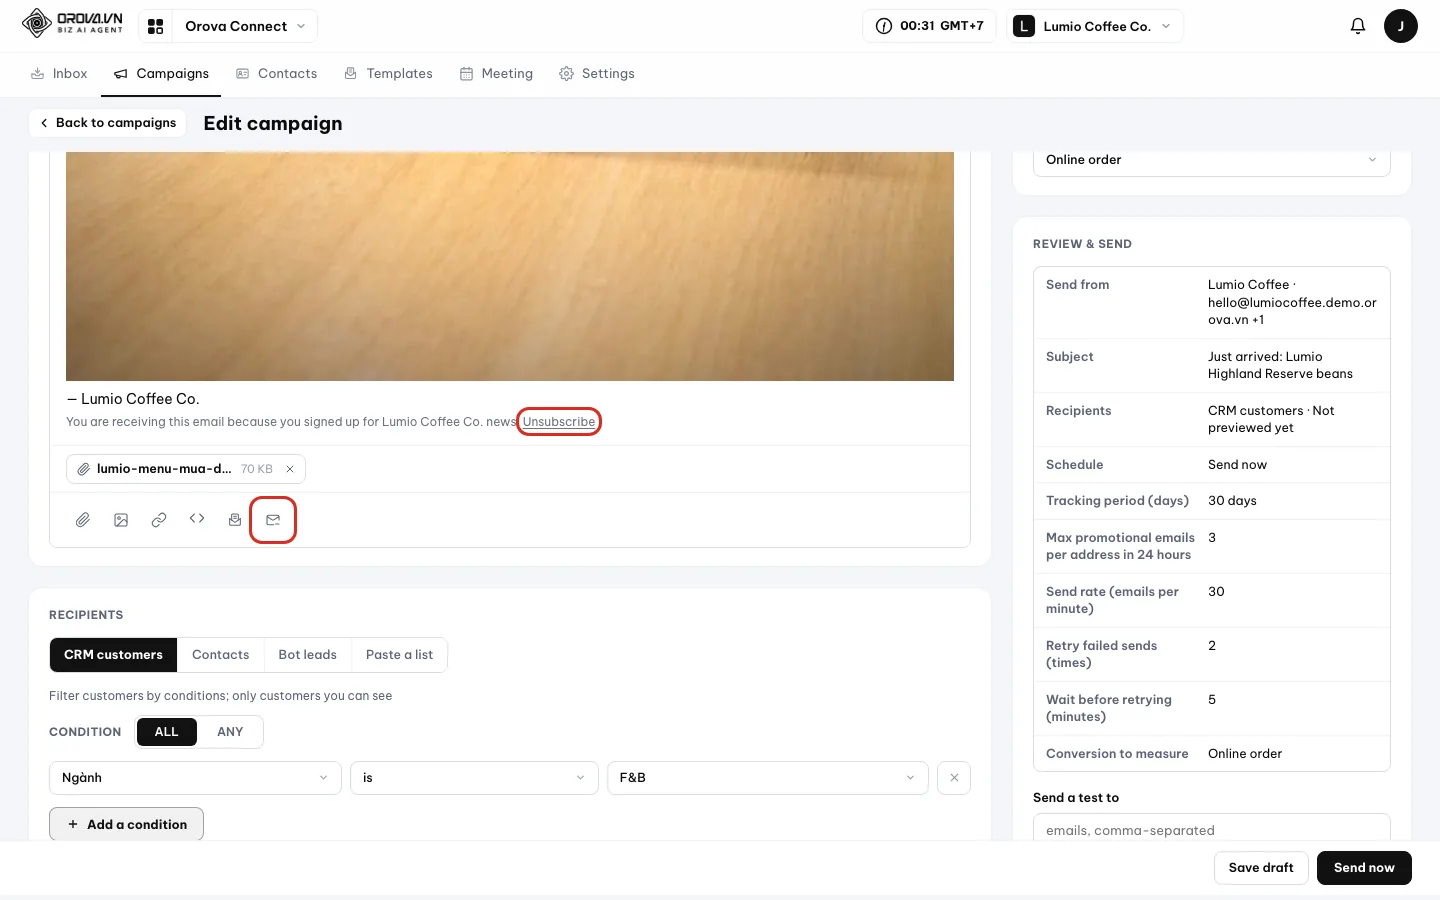Click the insert link icon
The image size is (1440, 900).
tap(159, 520)
